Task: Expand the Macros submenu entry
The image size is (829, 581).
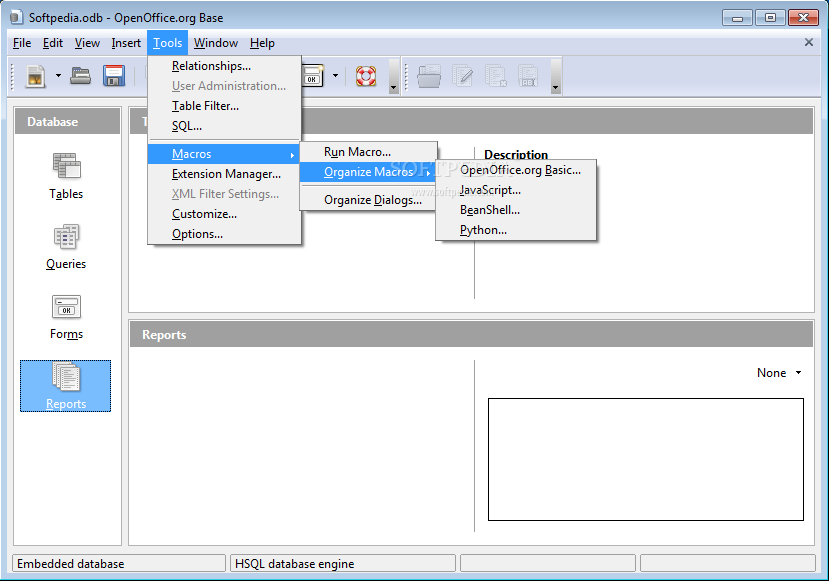Action: coord(224,154)
